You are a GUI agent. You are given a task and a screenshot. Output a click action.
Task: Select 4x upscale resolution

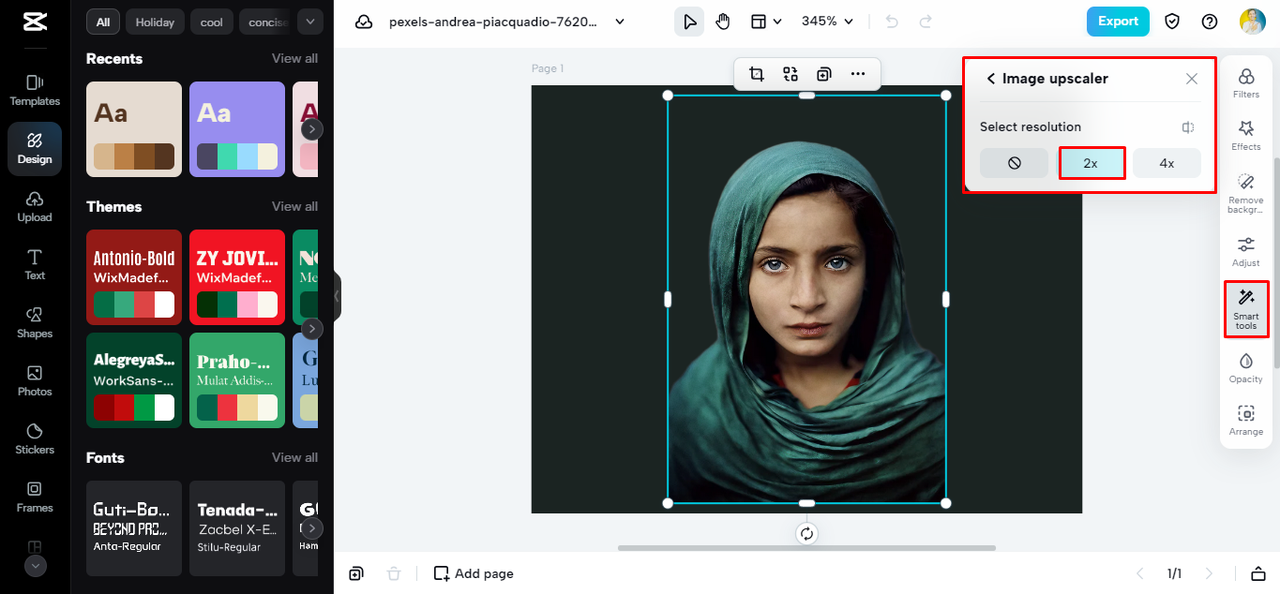click(1167, 163)
